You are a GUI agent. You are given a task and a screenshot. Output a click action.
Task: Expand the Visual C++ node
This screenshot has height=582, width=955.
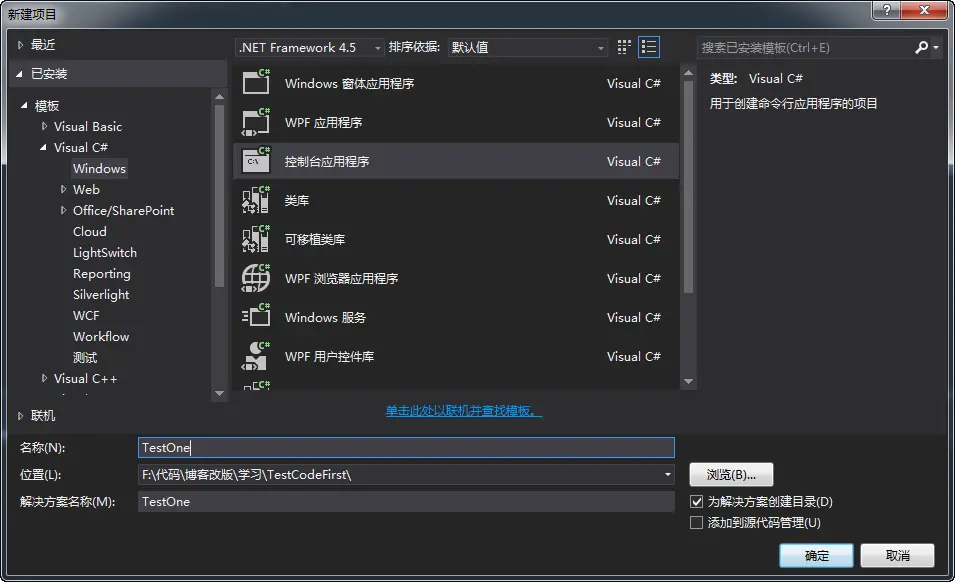point(44,378)
